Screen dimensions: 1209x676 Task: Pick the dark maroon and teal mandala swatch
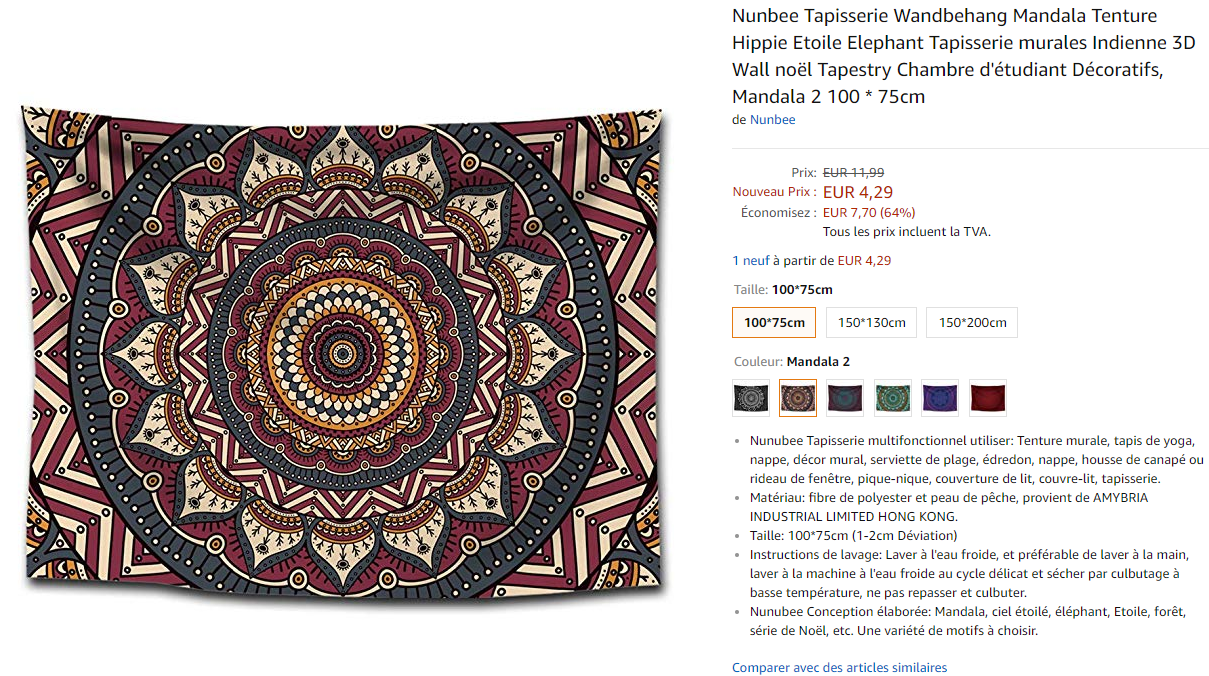[x=845, y=398]
